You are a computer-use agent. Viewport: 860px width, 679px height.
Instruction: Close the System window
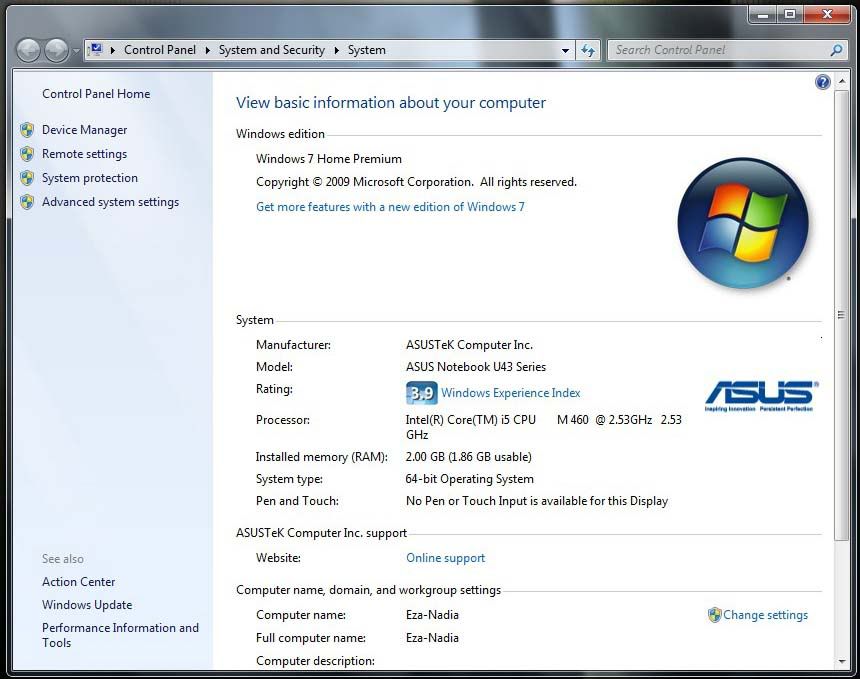coord(828,14)
